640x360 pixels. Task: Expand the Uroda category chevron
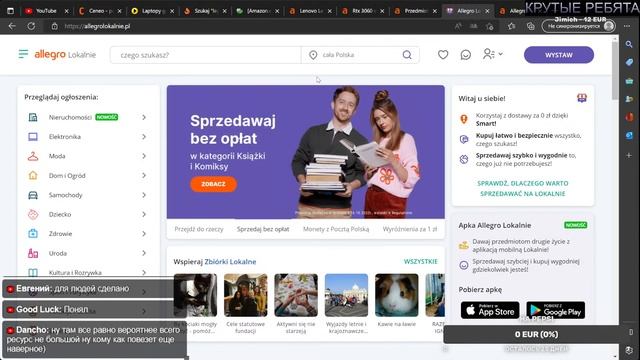point(144,253)
